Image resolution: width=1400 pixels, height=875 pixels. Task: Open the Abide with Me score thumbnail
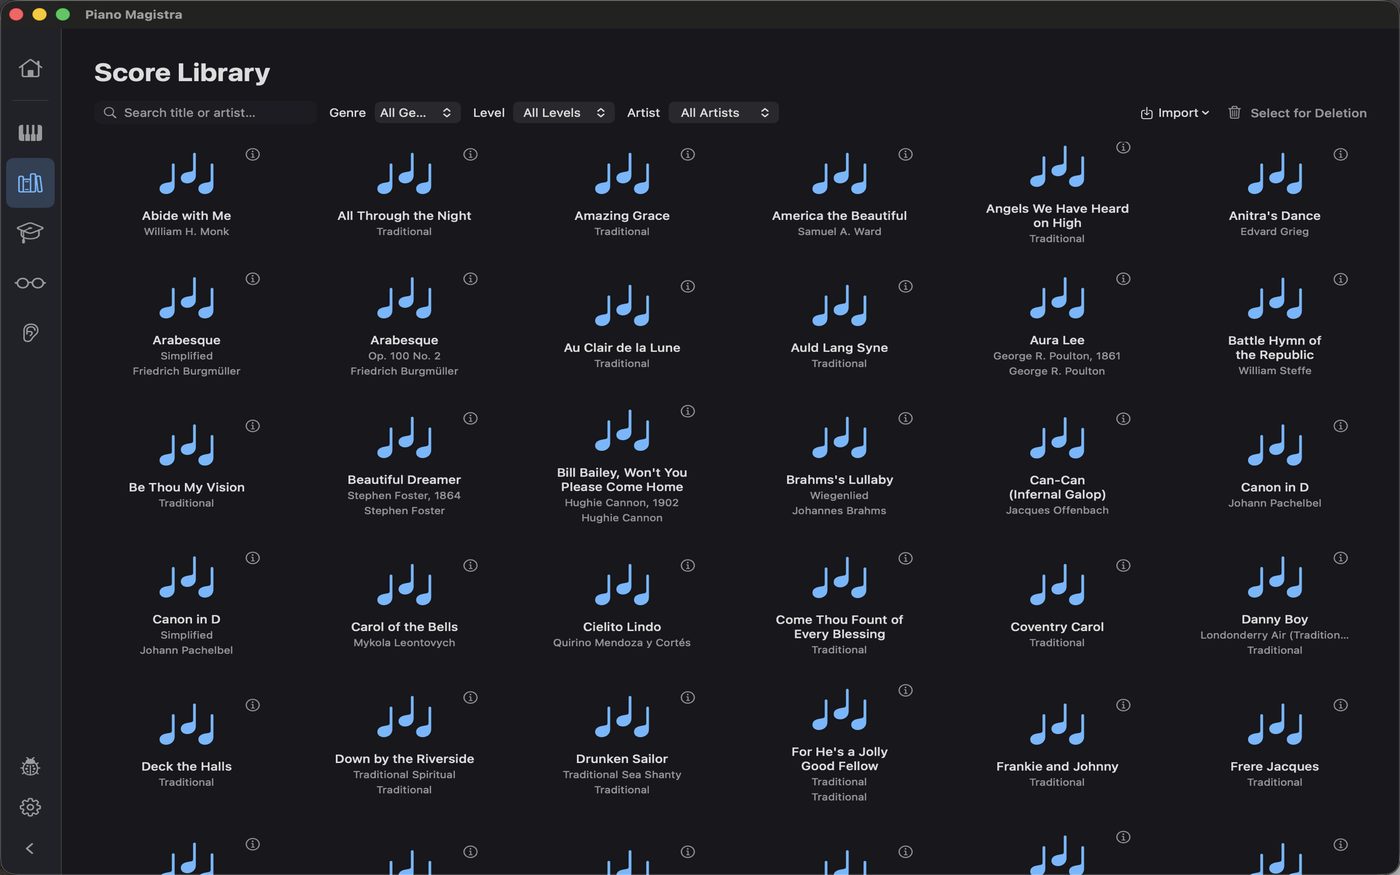coord(187,174)
